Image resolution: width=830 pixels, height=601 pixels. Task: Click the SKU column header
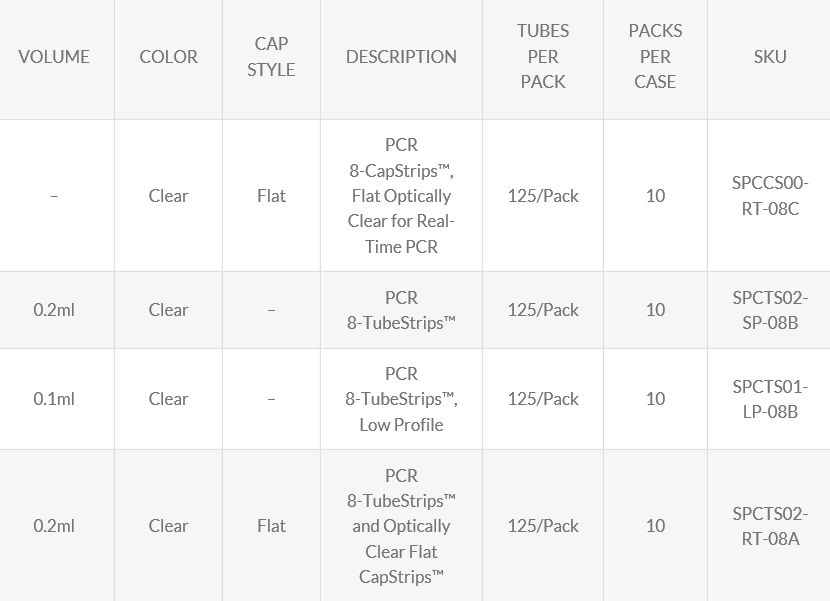[770, 57]
